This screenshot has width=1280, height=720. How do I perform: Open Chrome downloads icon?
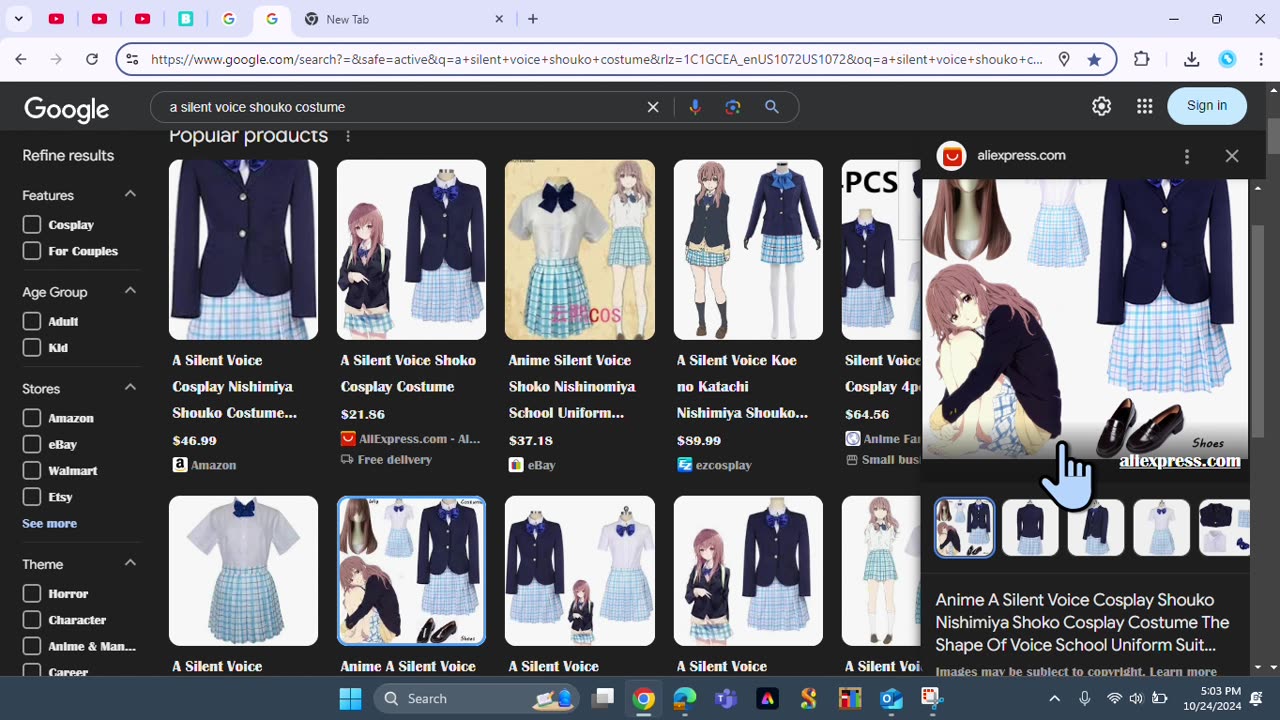click(1191, 60)
